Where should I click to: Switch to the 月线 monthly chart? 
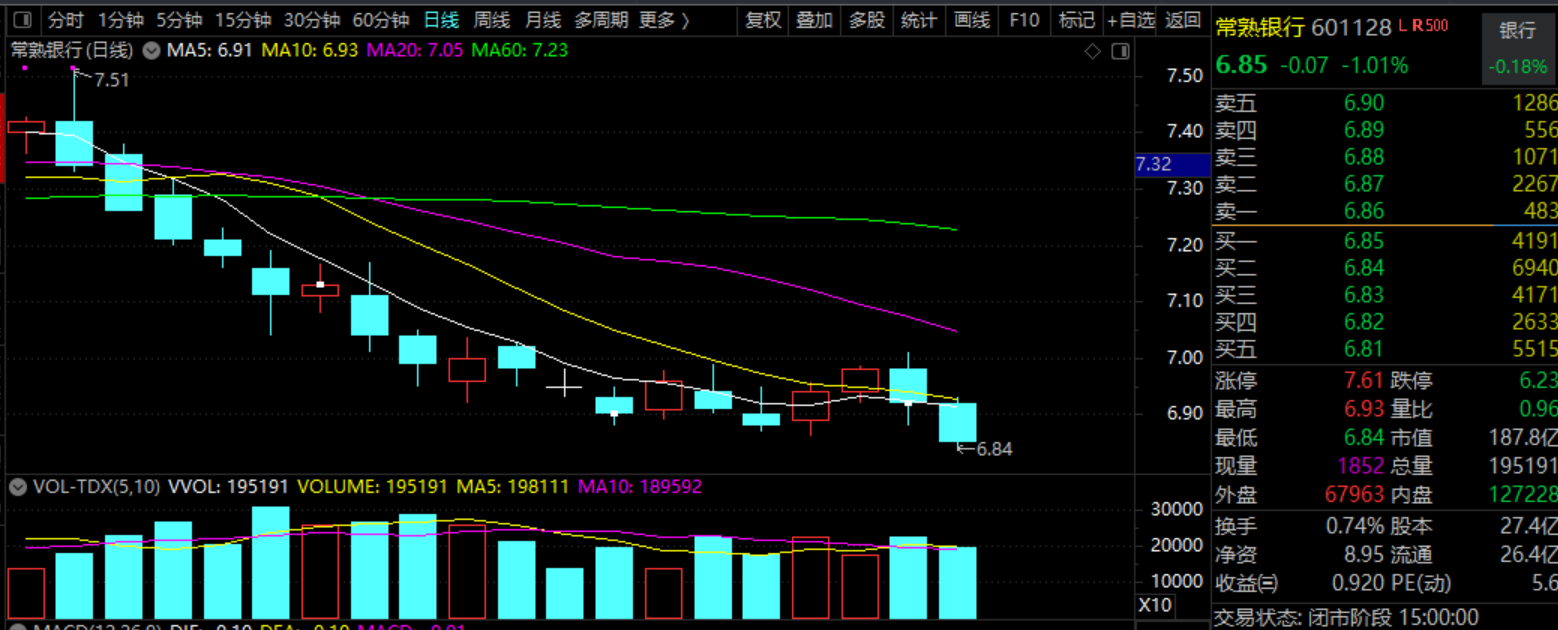[x=543, y=20]
